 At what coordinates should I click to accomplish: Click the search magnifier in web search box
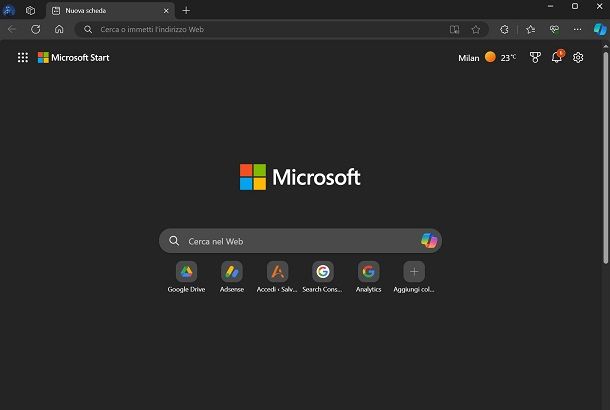click(x=174, y=241)
